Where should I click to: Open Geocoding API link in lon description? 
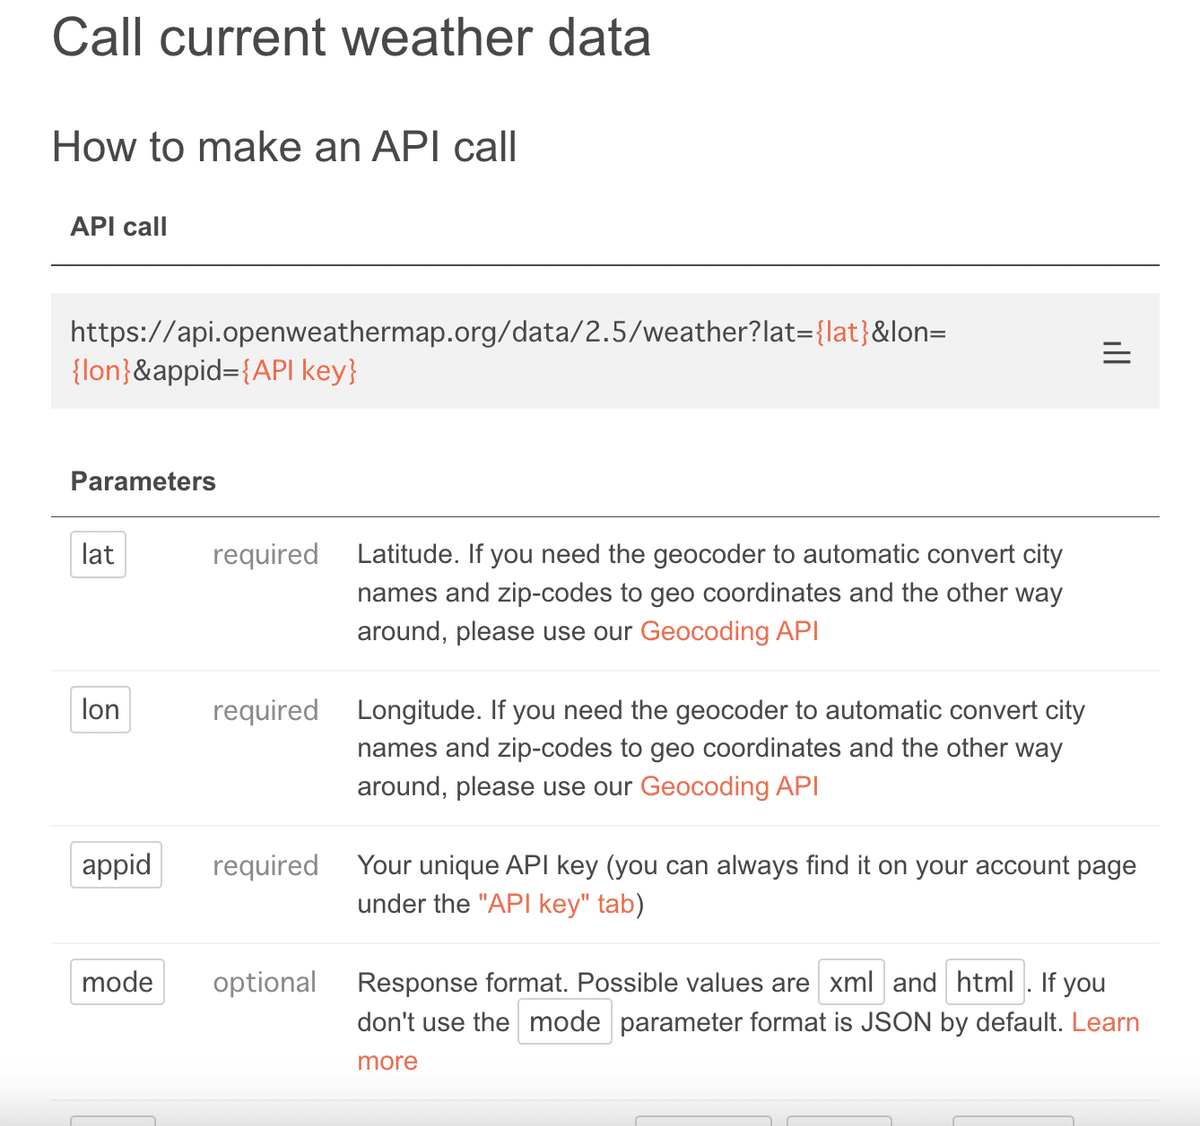click(729, 786)
